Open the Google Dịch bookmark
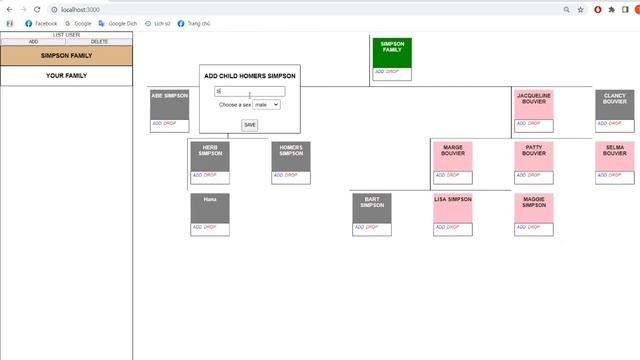The image size is (640, 360). pos(118,24)
